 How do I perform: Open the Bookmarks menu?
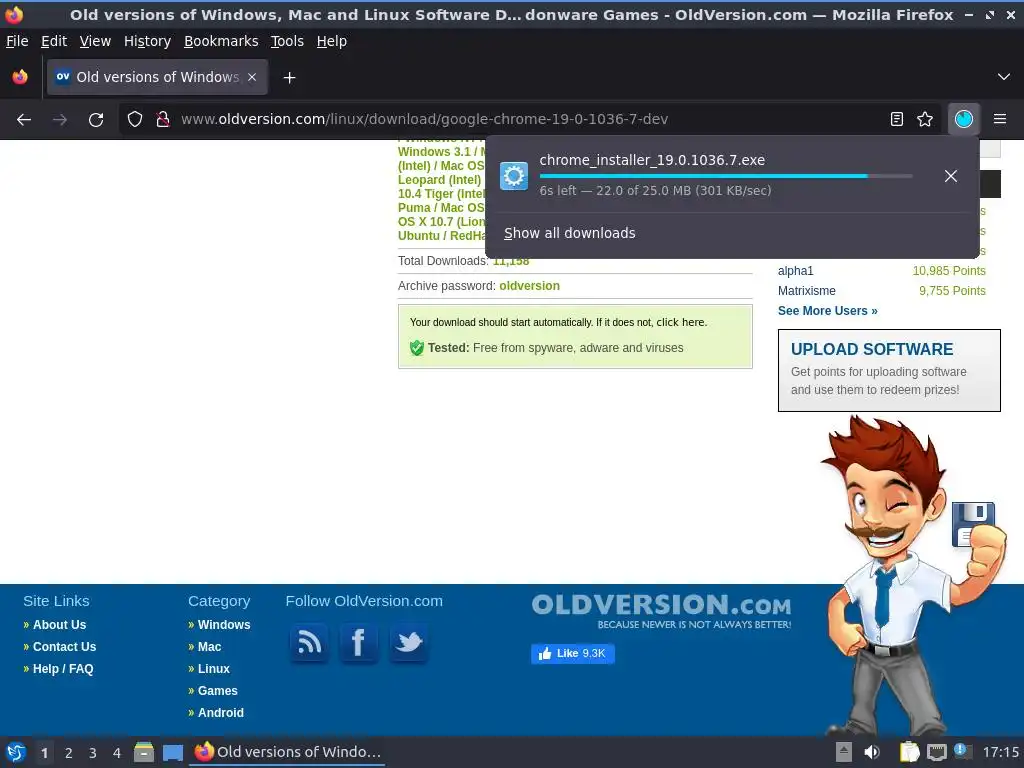click(221, 41)
